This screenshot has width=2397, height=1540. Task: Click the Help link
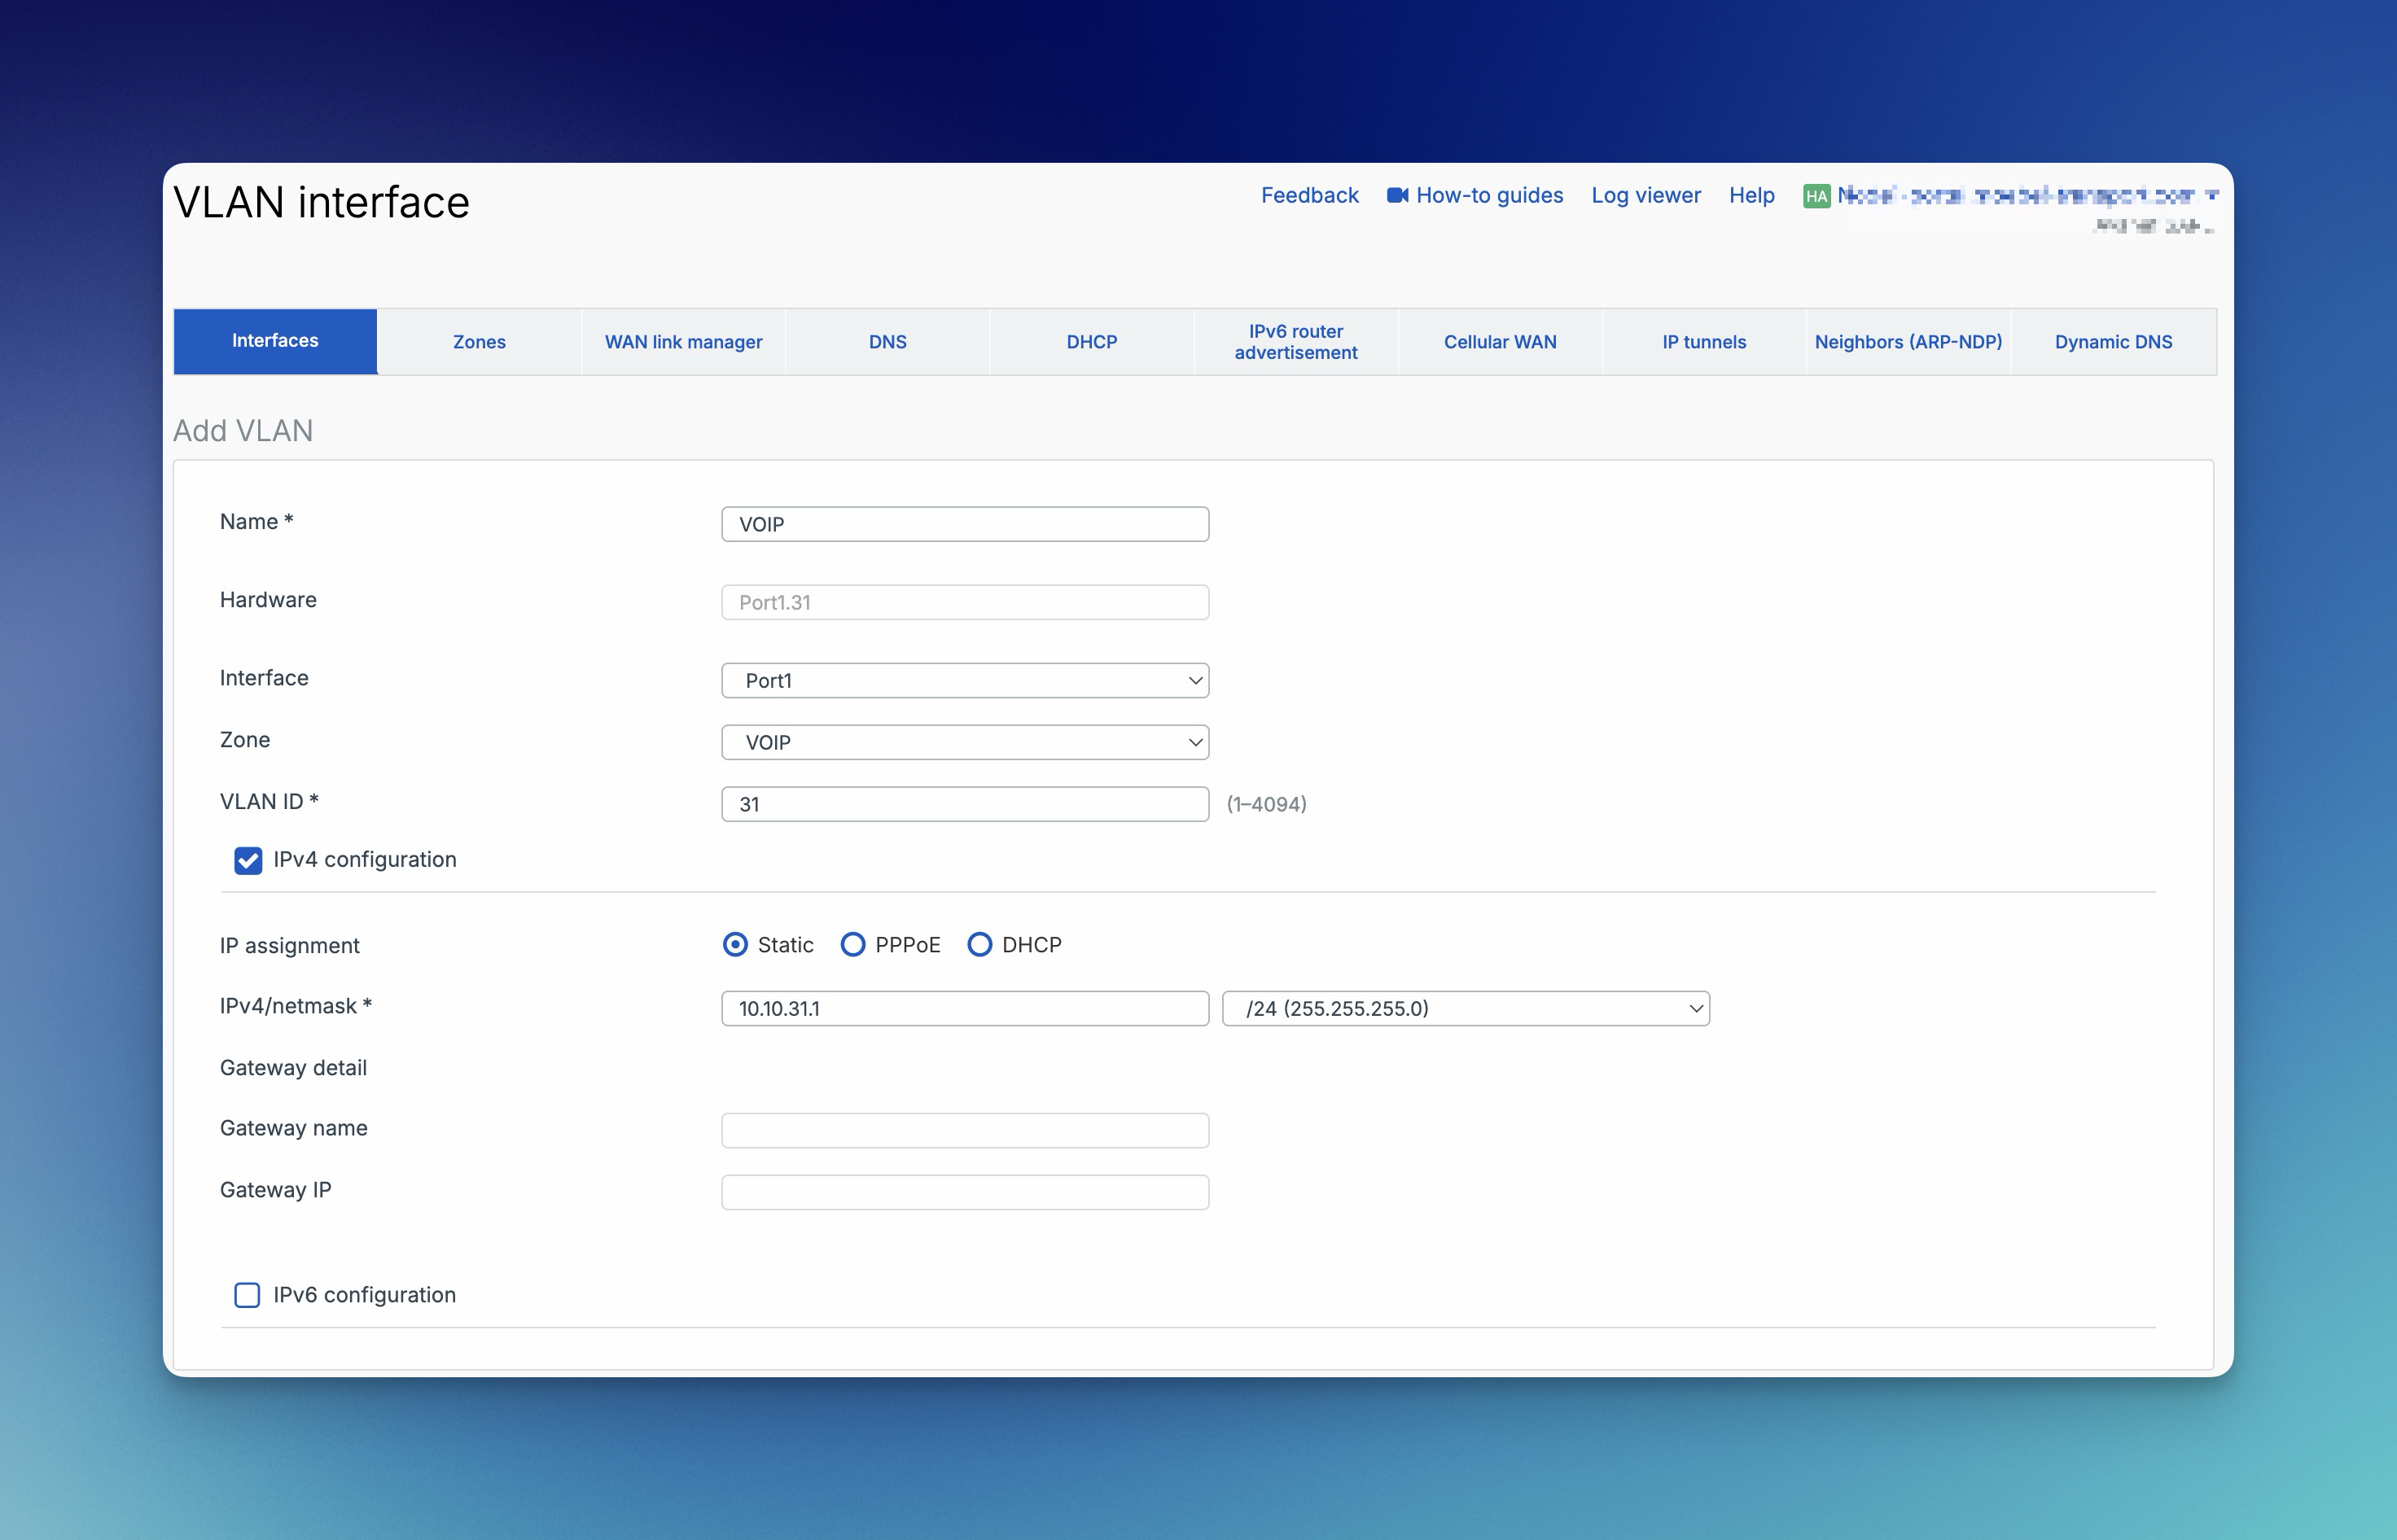tap(1752, 195)
